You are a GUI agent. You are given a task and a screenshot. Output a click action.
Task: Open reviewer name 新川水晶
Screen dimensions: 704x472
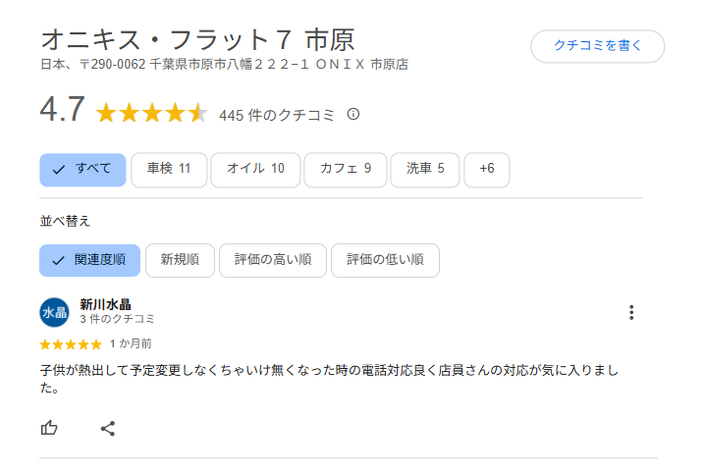coord(105,304)
